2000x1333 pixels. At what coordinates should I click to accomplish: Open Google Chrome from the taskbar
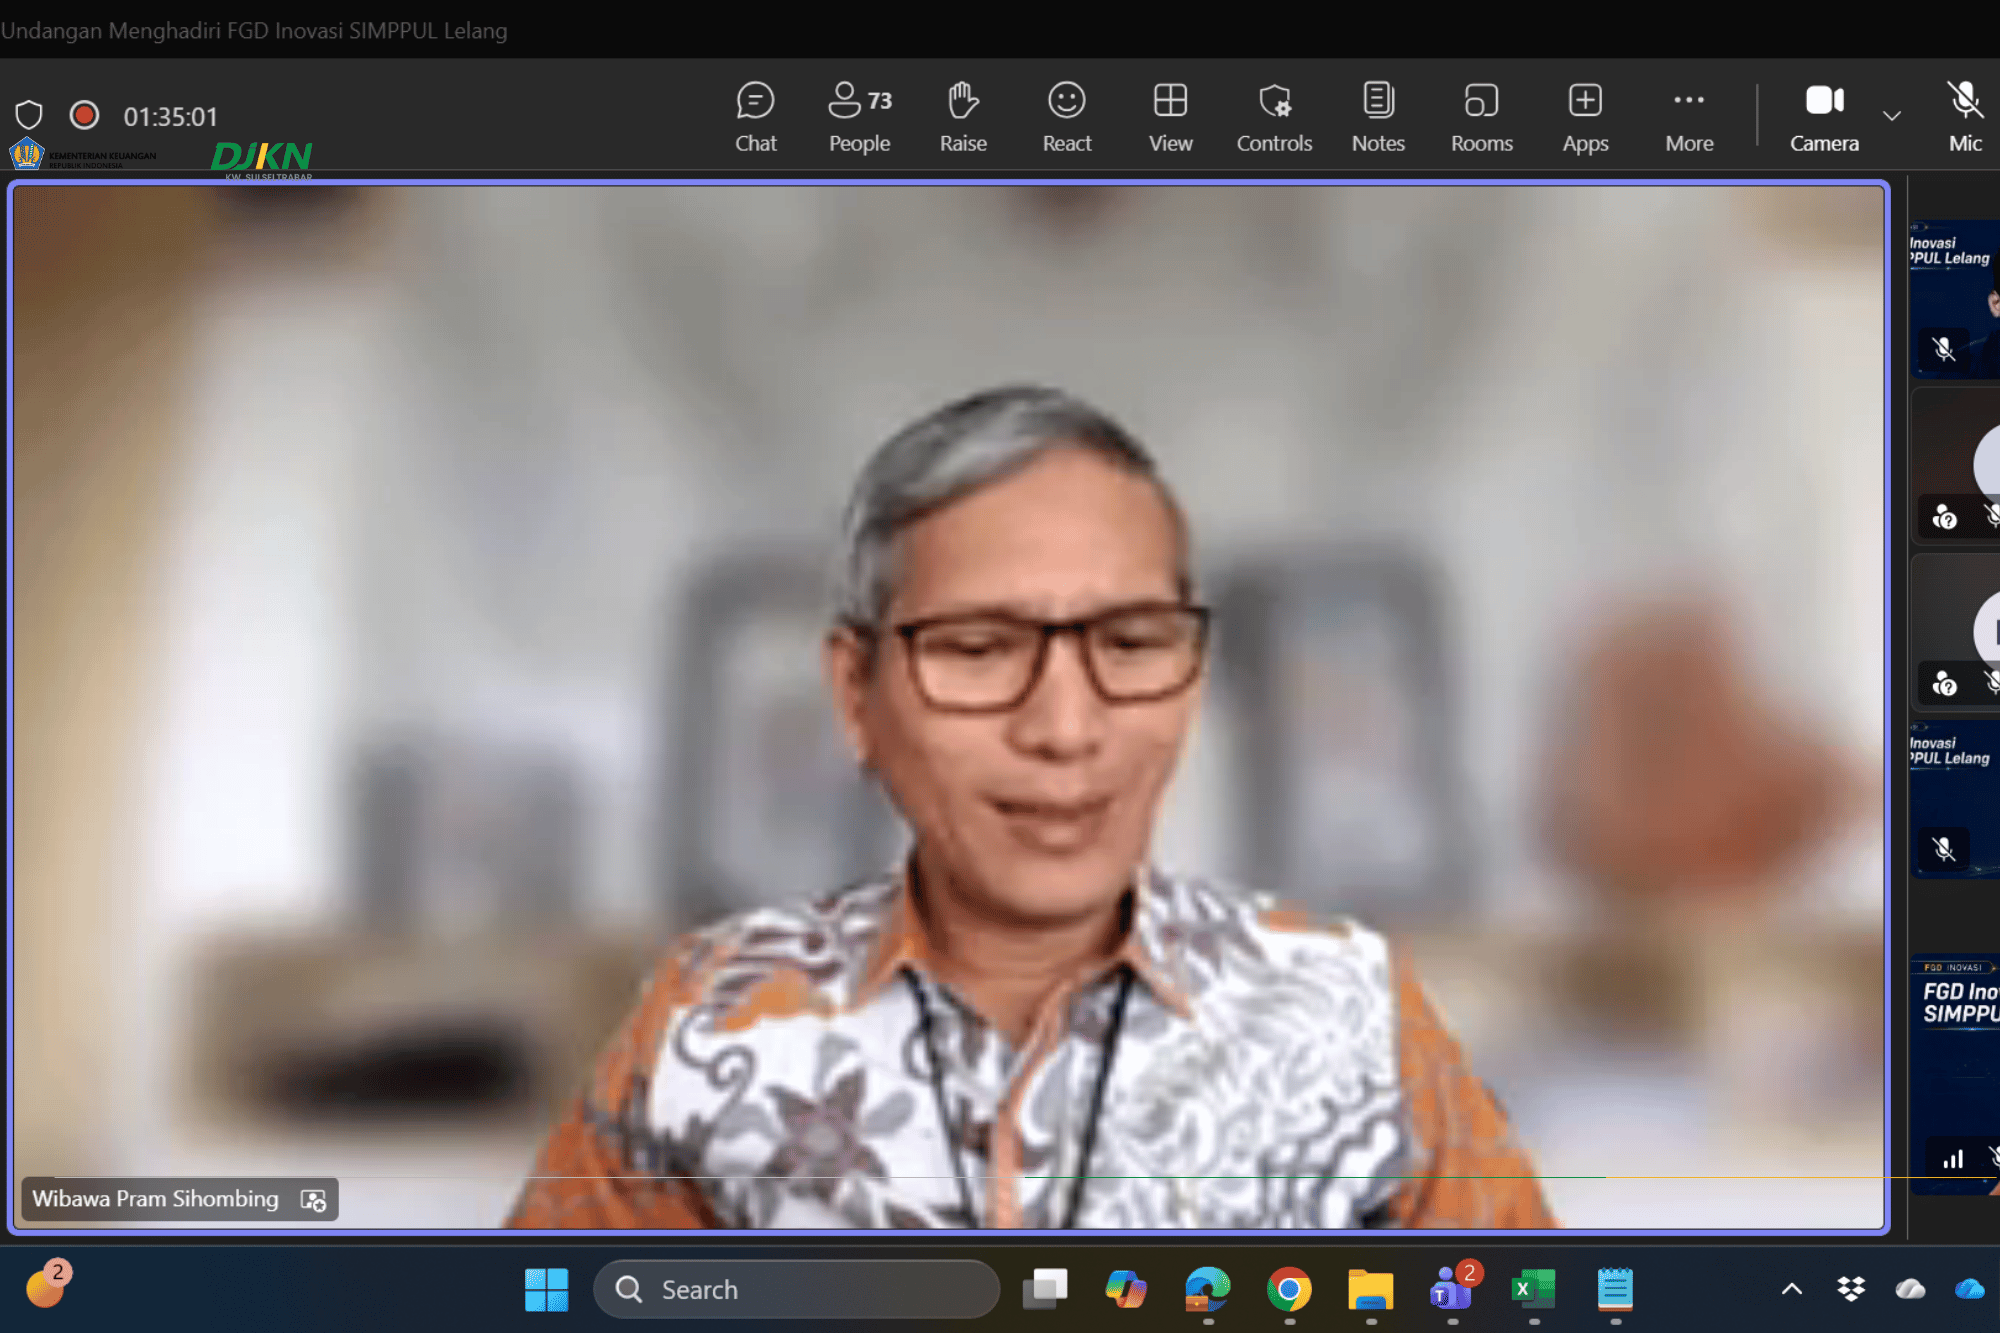coord(1289,1289)
